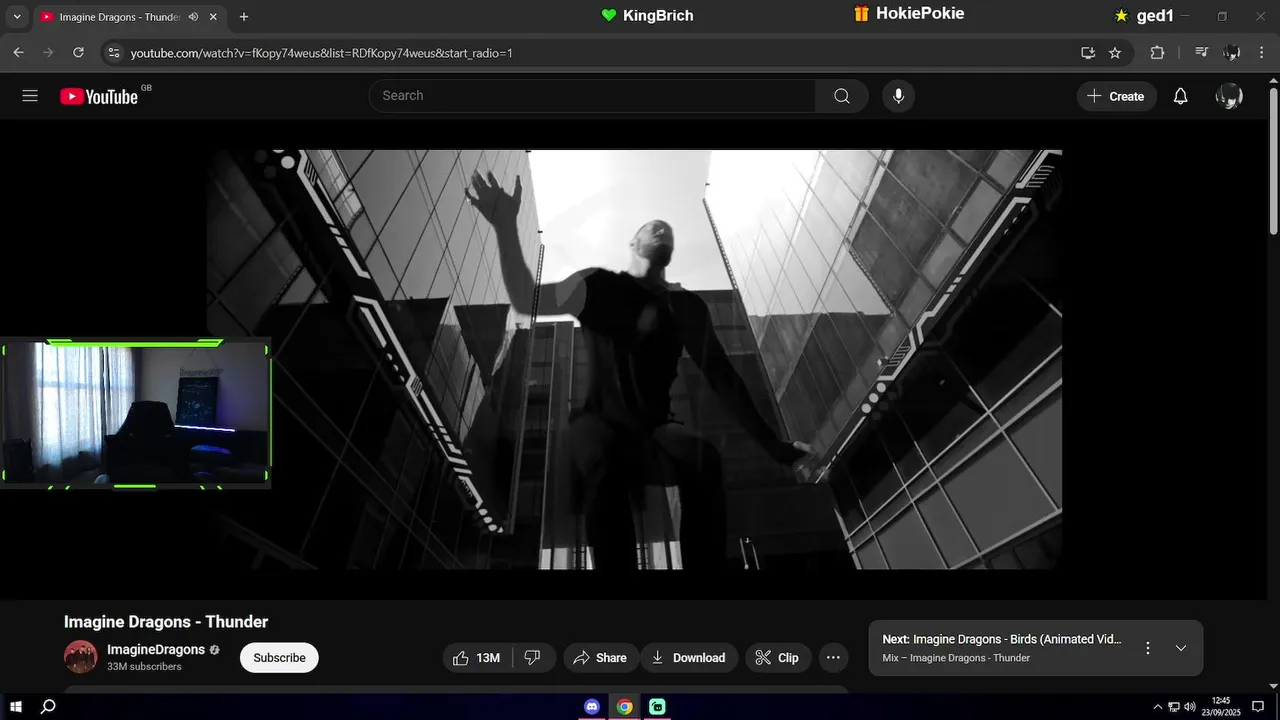Click the Create video button
The height and width of the screenshot is (720, 1280).
tap(1117, 96)
